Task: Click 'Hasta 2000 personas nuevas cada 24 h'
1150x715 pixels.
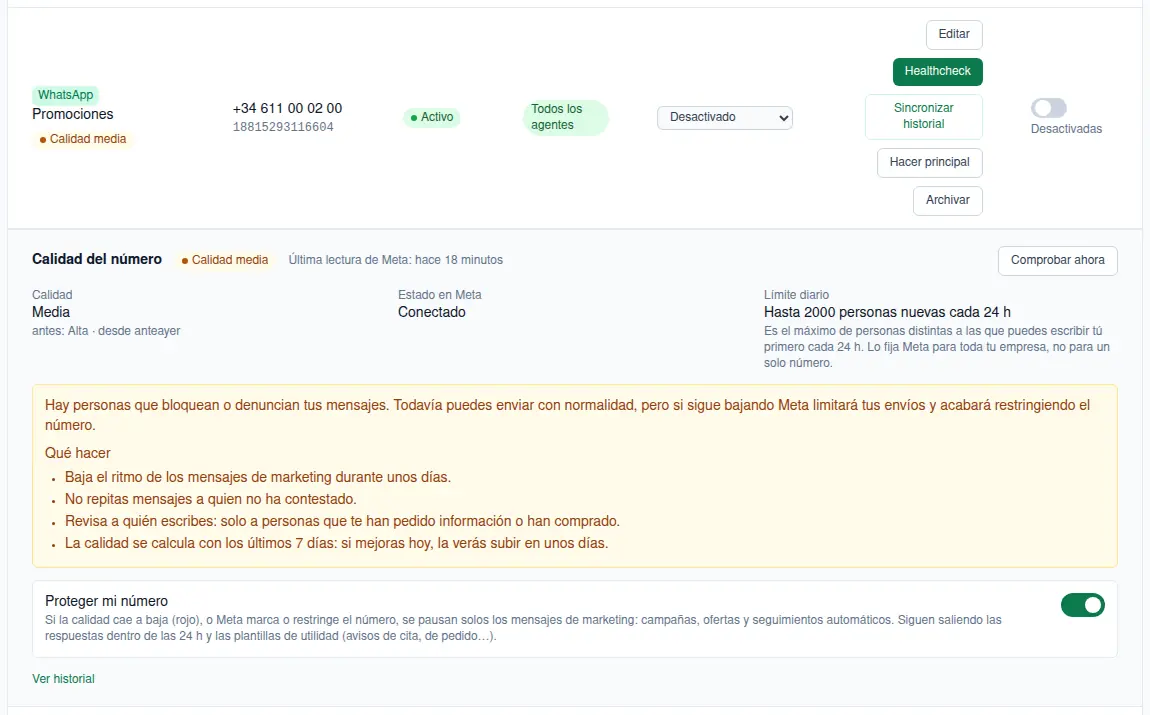Action: coord(887,312)
